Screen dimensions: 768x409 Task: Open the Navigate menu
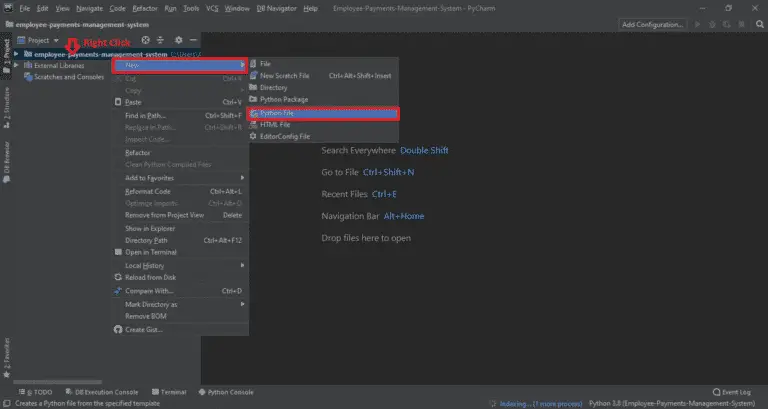(89, 8)
